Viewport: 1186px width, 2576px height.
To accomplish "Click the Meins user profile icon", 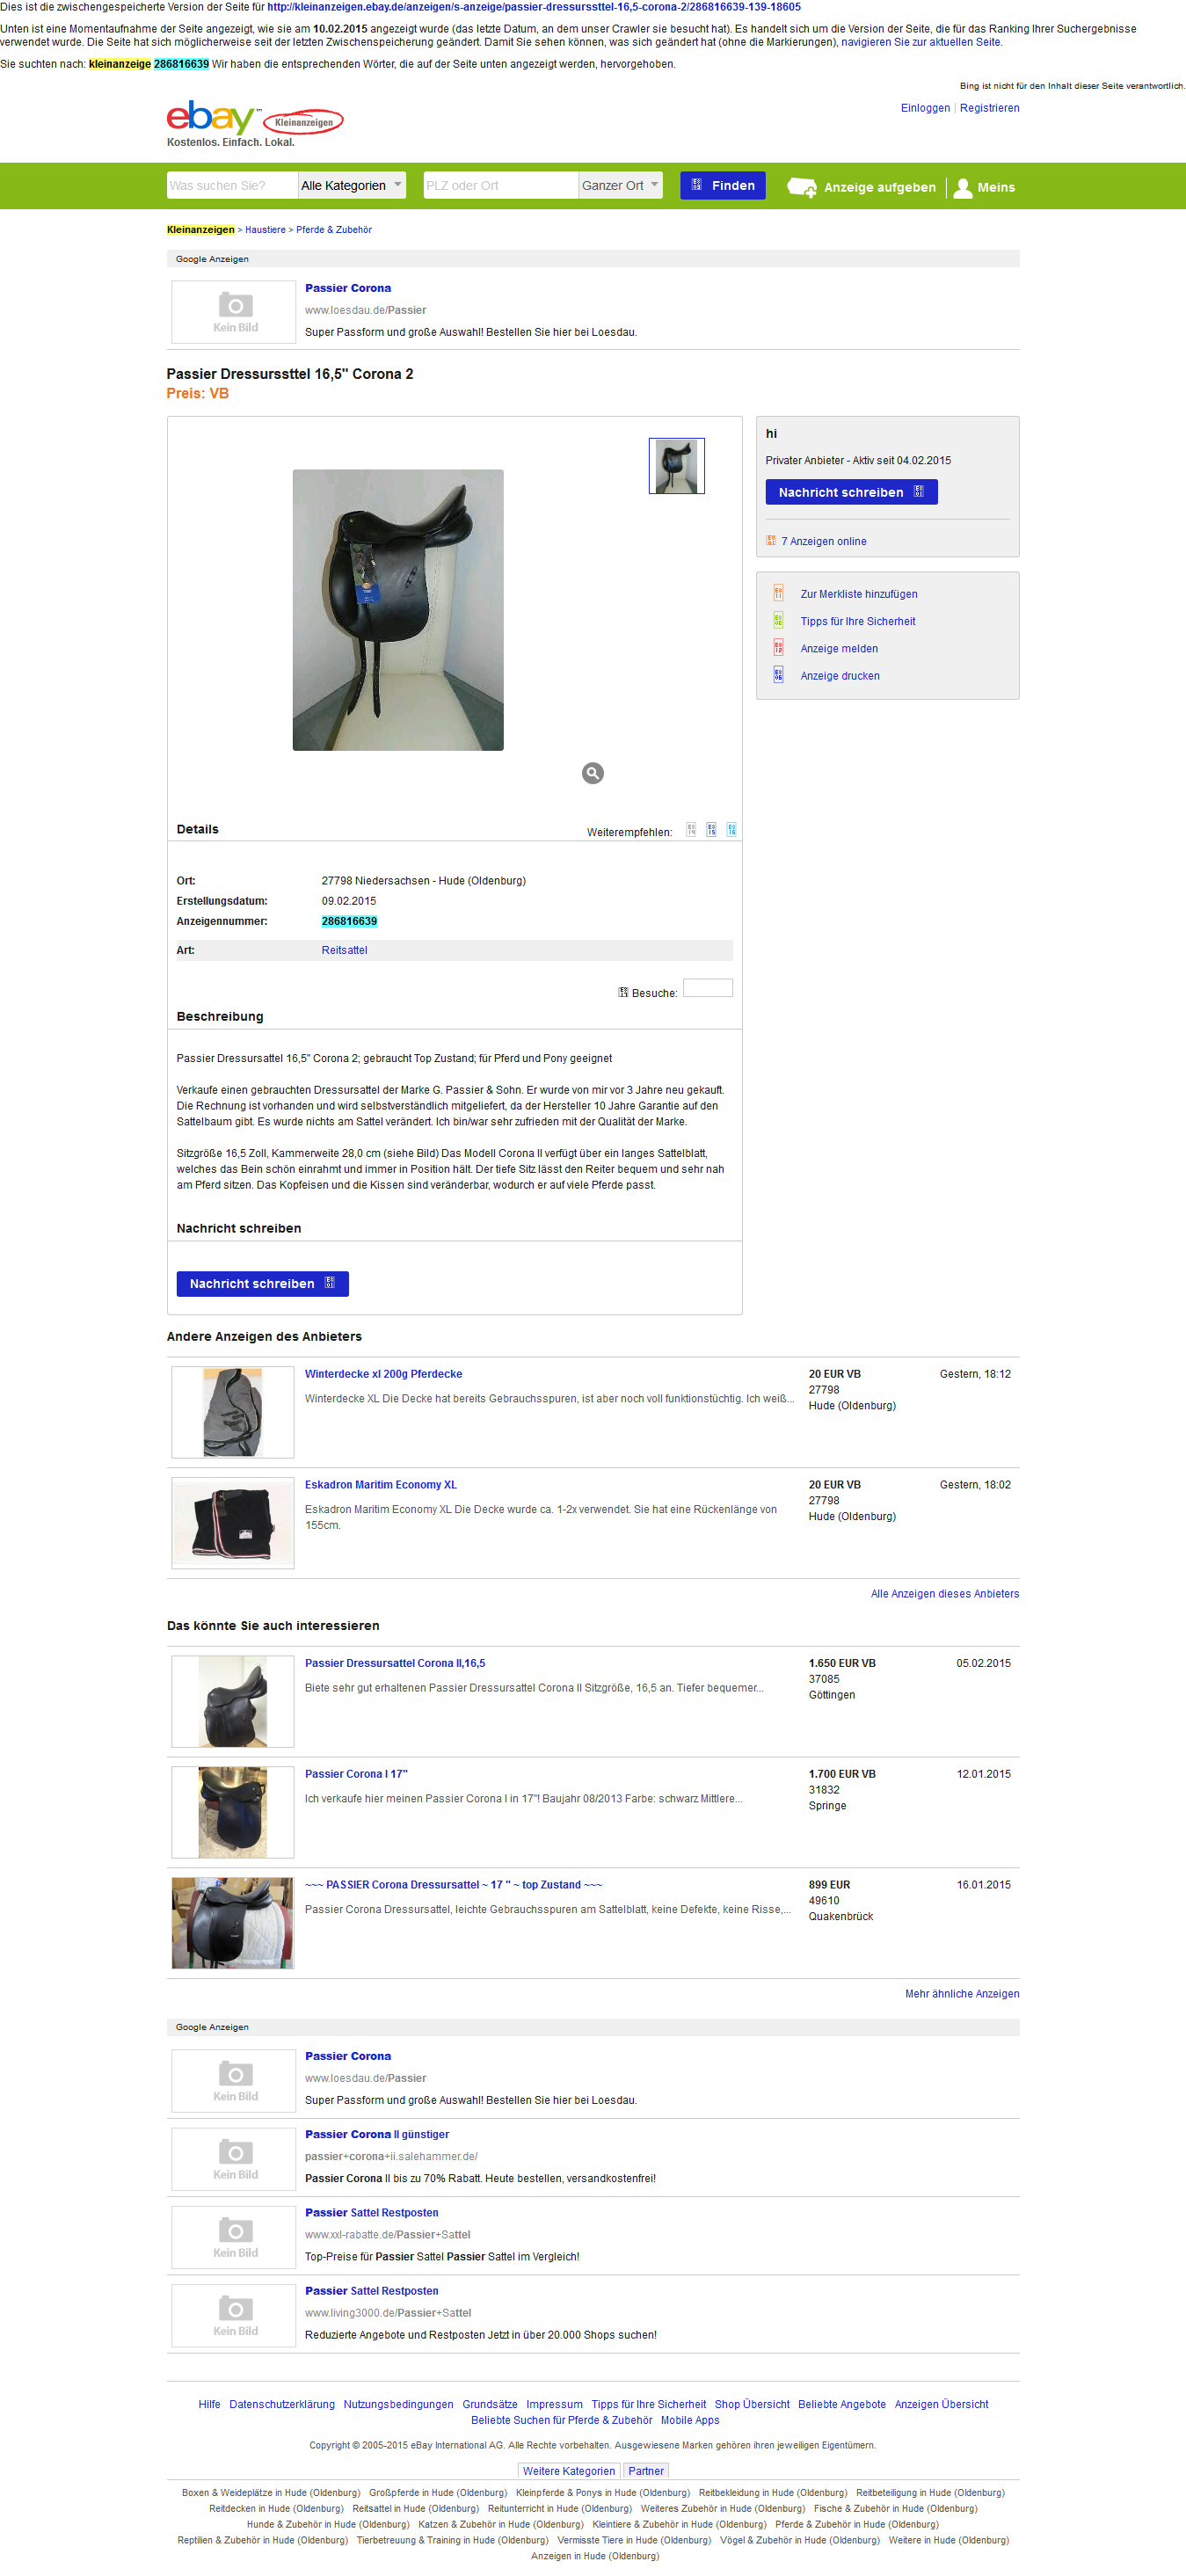I will point(963,187).
